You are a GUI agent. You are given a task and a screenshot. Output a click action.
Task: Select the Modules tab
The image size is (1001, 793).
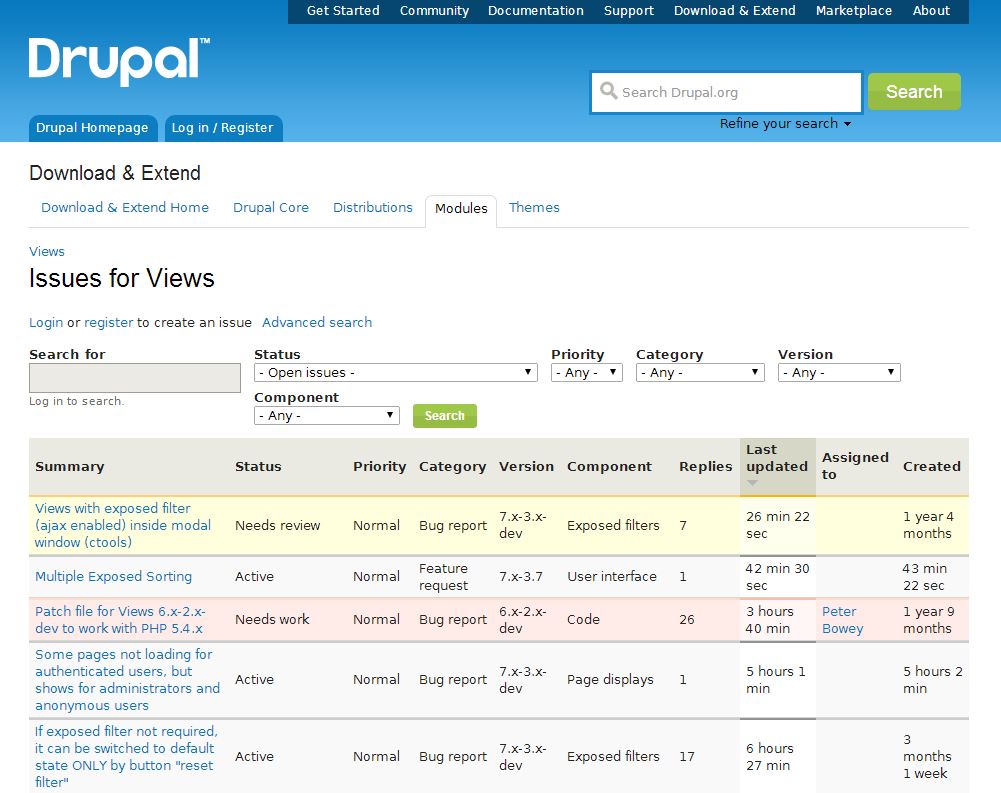pyautogui.click(x=461, y=209)
